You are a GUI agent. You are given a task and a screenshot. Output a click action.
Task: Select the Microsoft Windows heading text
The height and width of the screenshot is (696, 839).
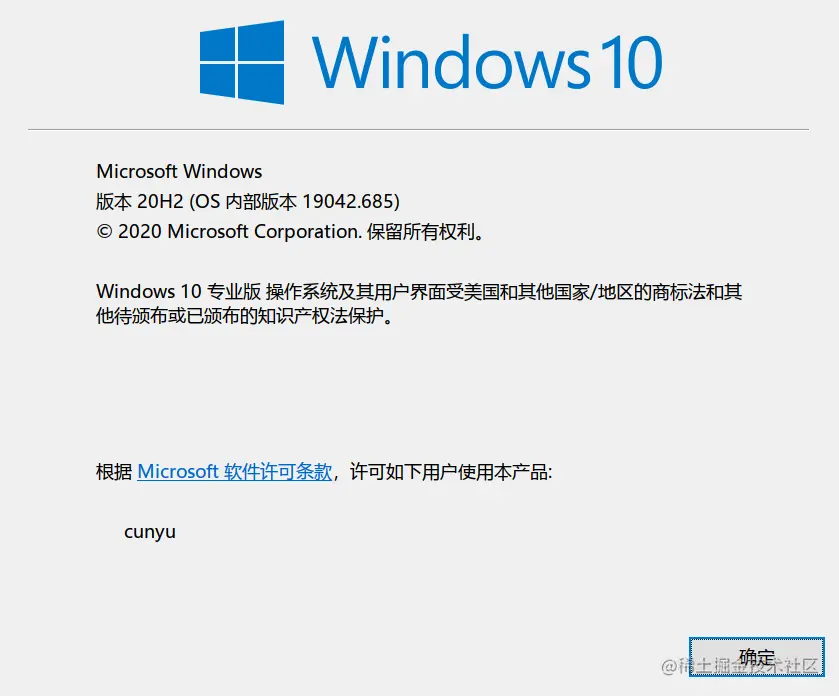pos(179,171)
